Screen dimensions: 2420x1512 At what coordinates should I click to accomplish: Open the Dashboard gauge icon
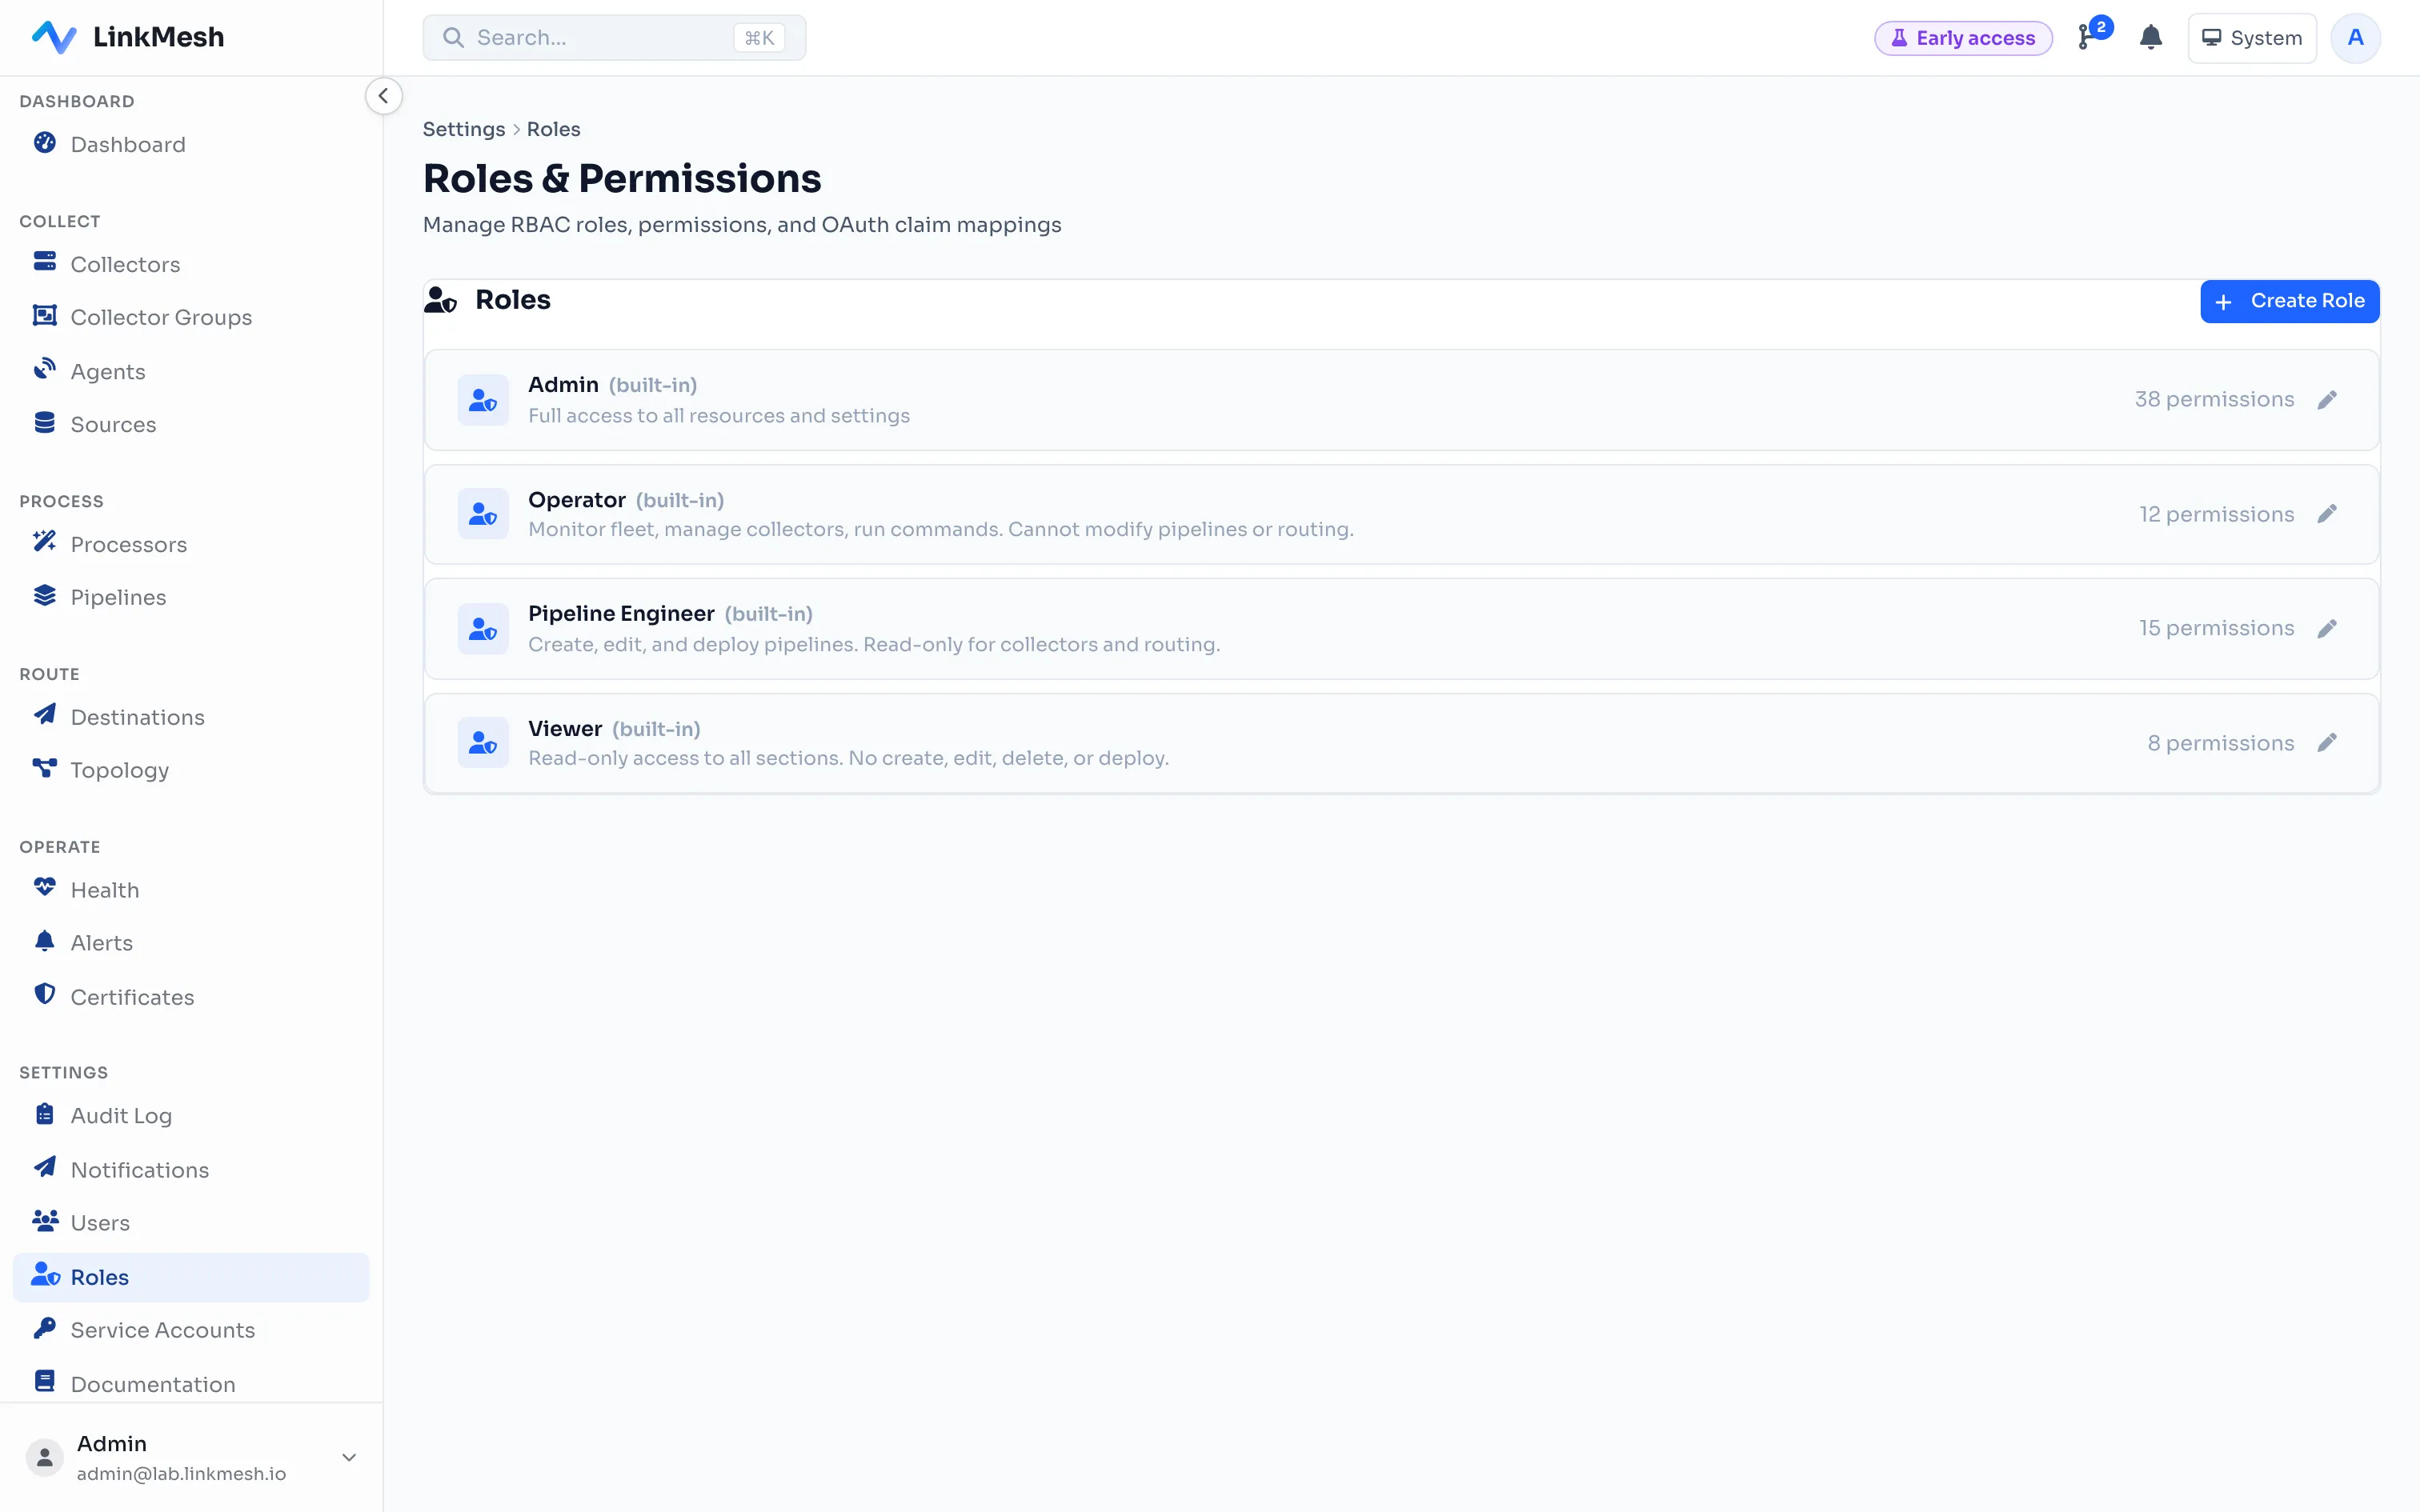coord(45,143)
